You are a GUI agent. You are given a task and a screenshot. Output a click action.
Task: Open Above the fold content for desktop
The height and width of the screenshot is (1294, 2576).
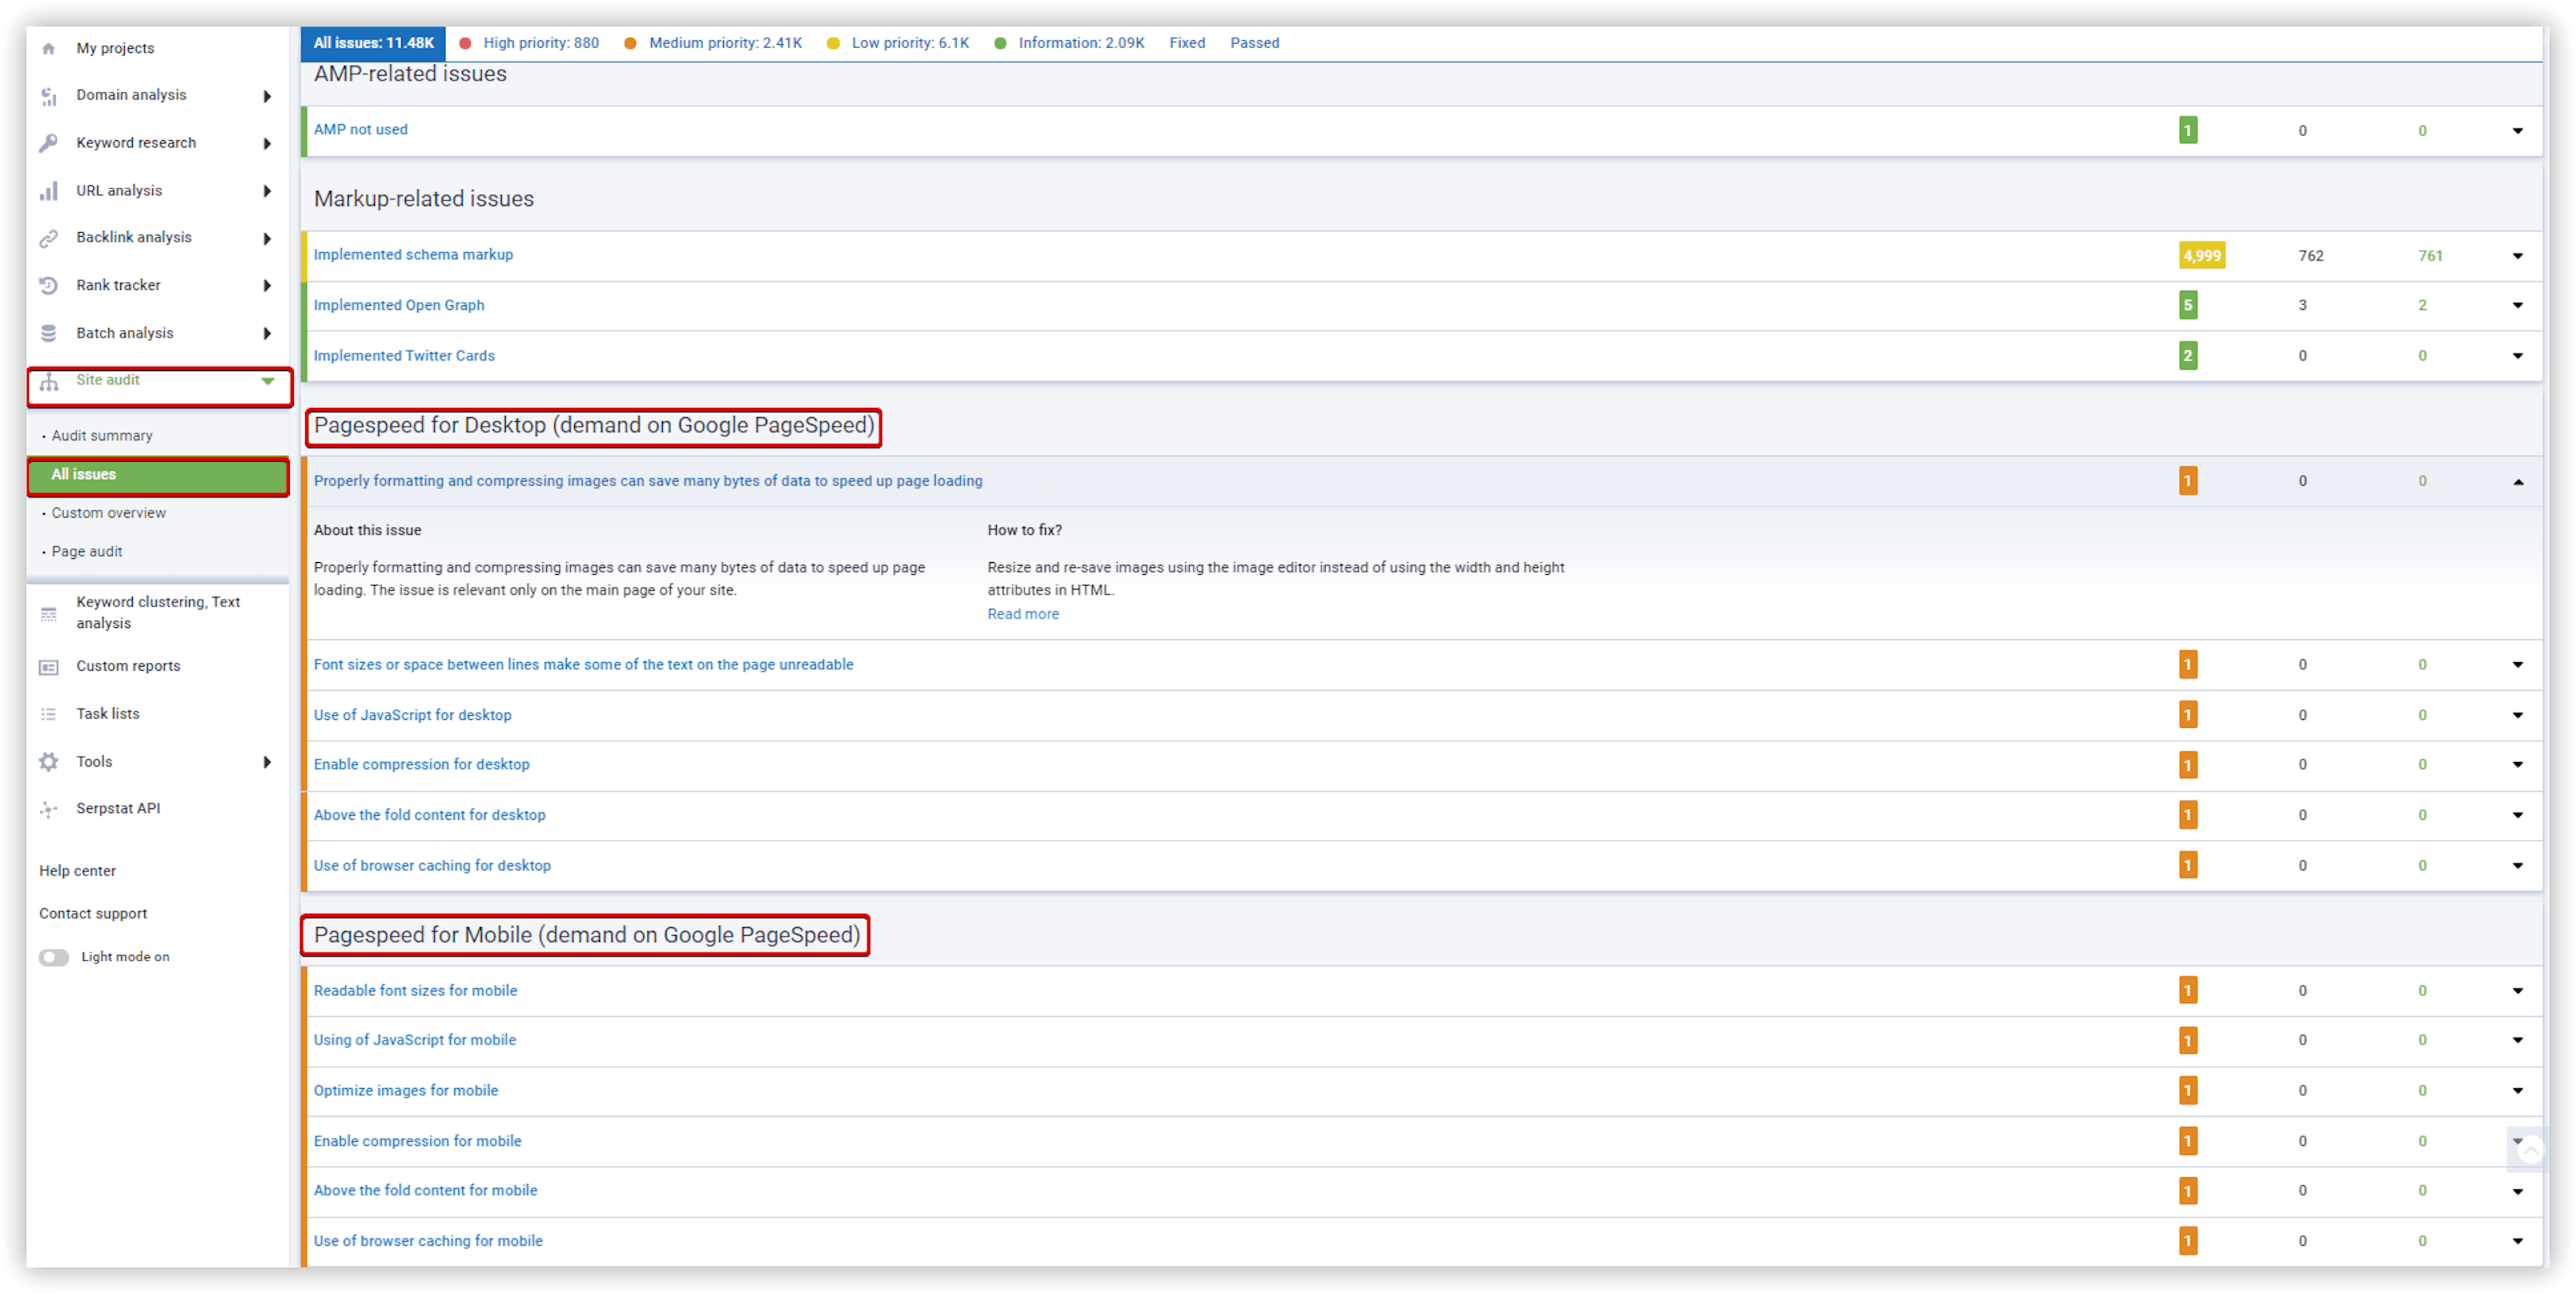click(x=430, y=815)
